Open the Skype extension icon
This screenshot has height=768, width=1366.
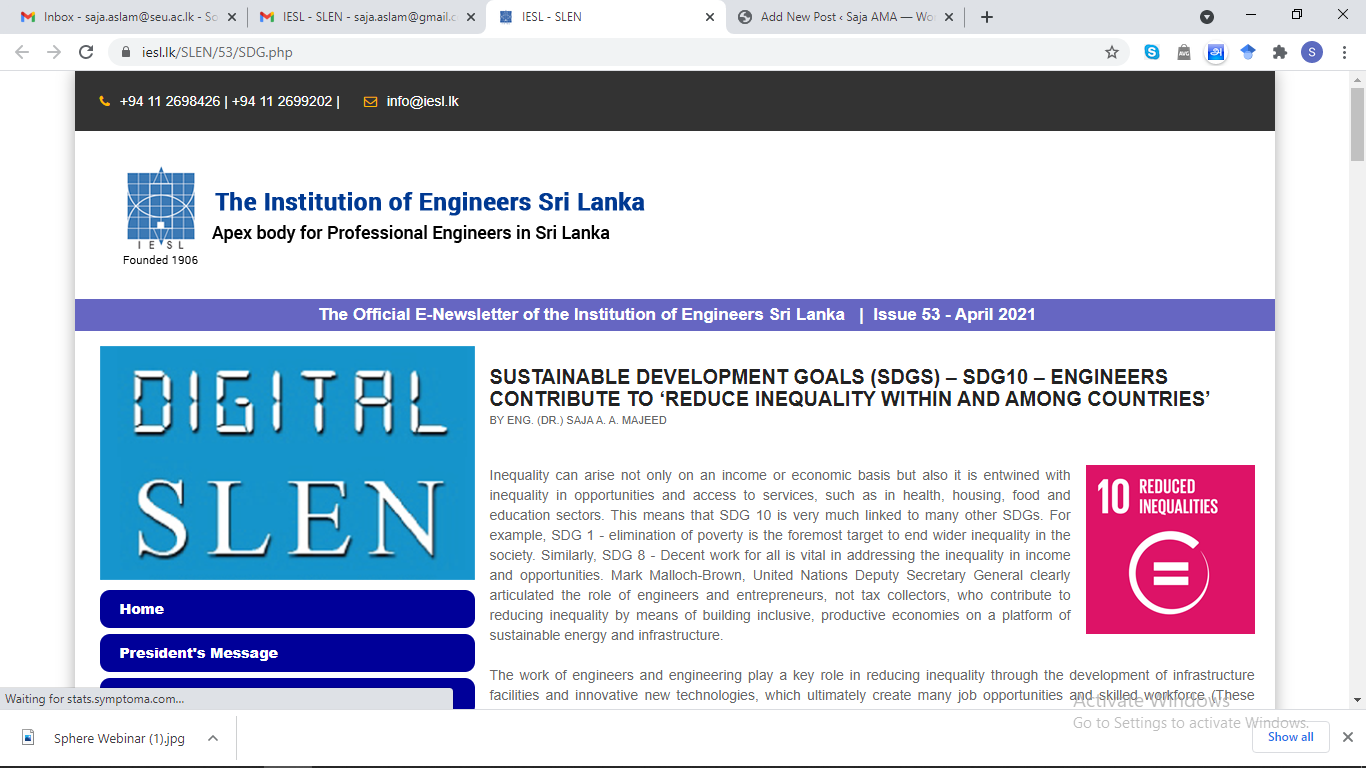[1152, 52]
